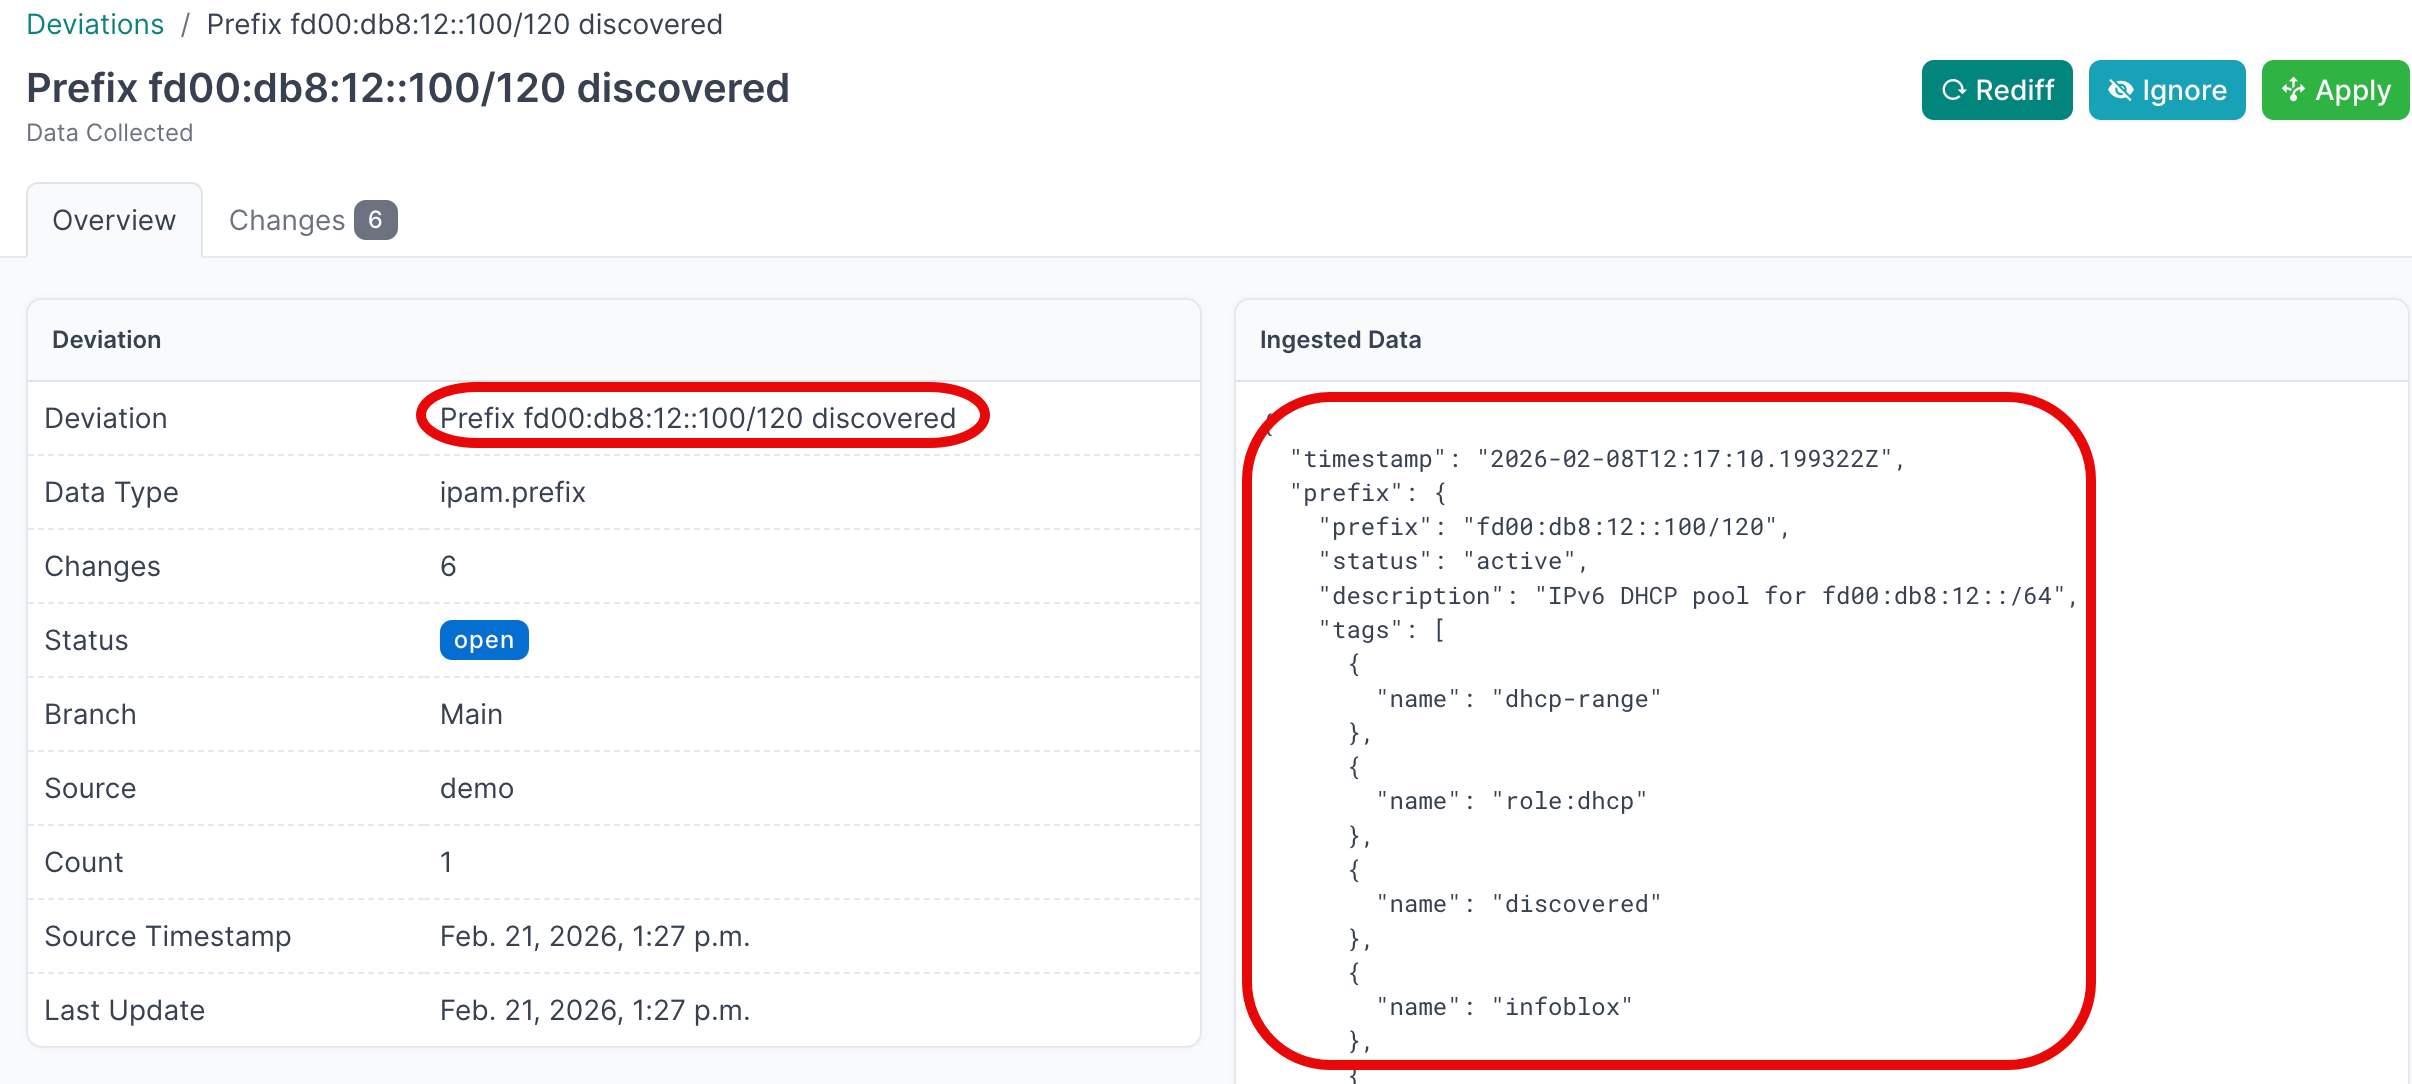Click the Apply button

[x=2335, y=89]
